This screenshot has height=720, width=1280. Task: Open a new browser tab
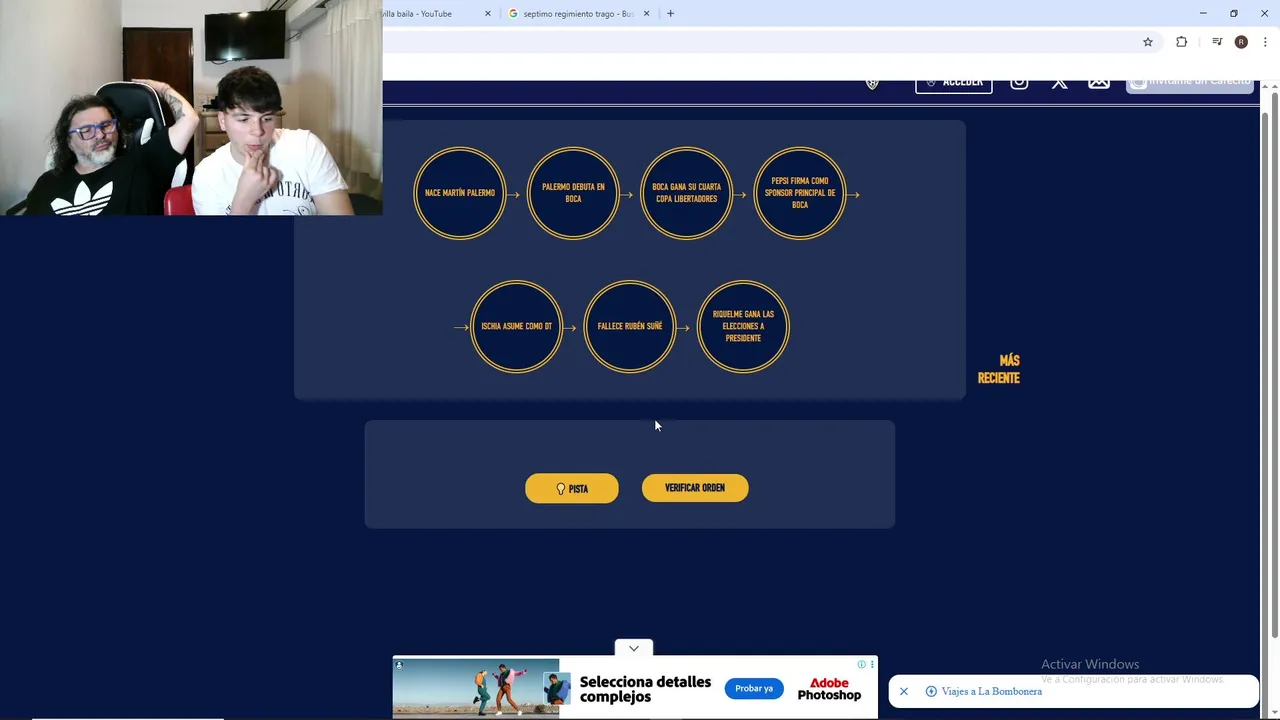coord(670,14)
